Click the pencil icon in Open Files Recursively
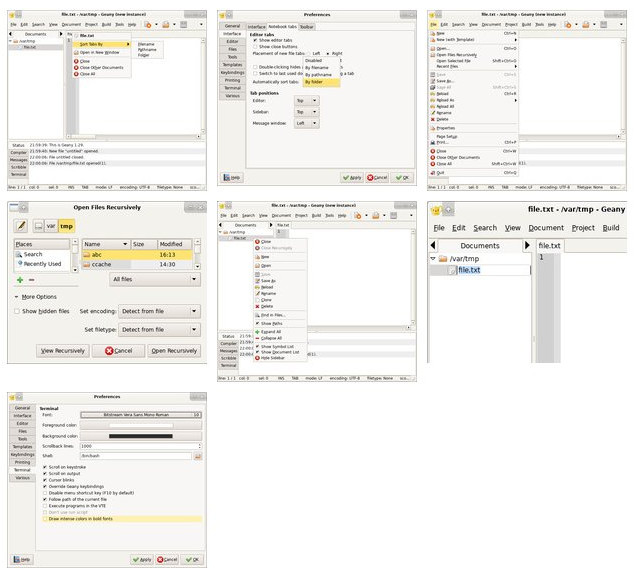The image size is (636, 578). click(22, 227)
